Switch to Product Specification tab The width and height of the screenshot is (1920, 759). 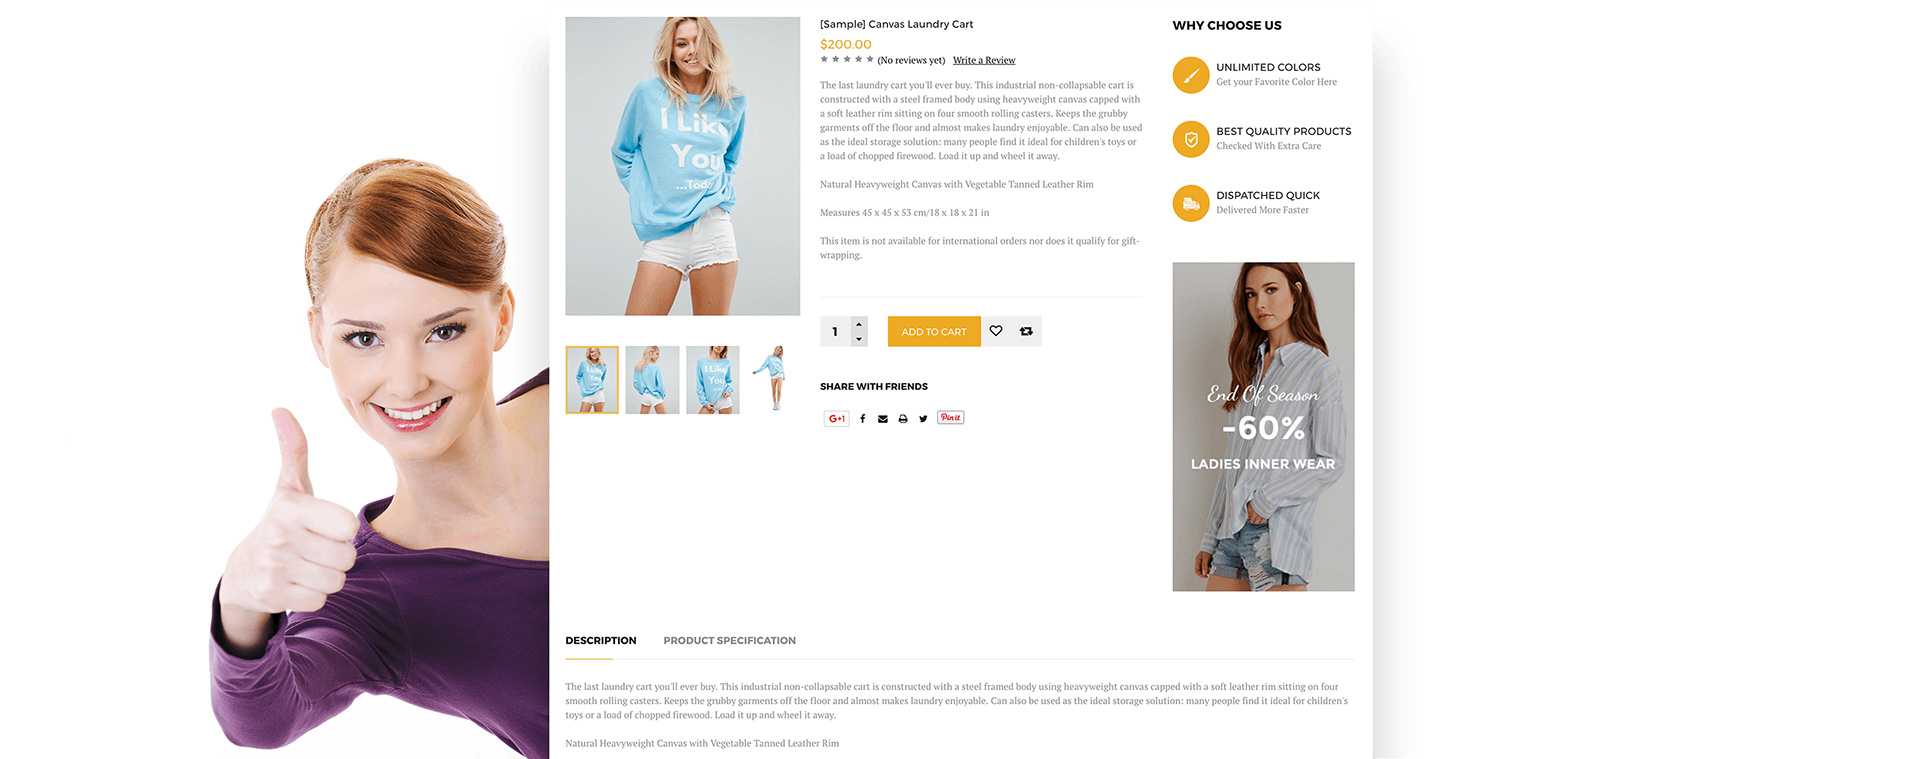[x=729, y=641]
